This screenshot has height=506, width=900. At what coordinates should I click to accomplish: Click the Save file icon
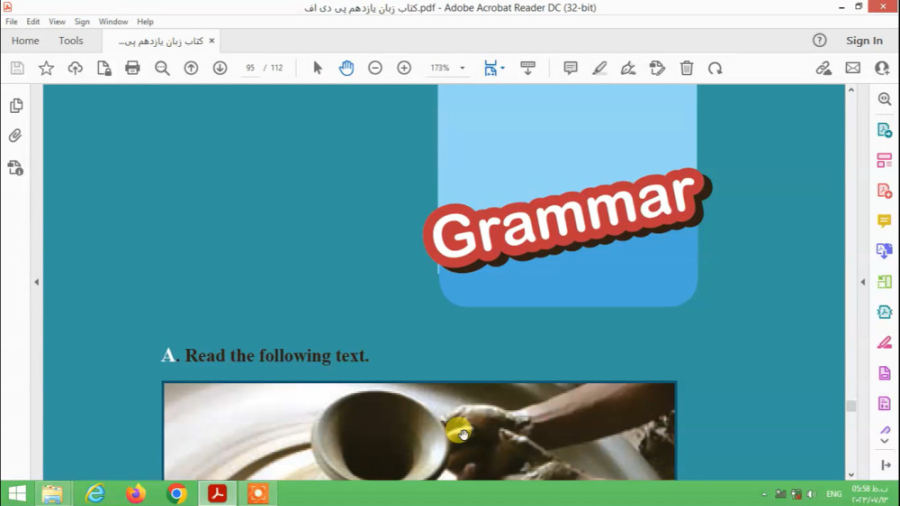point(17,68)
